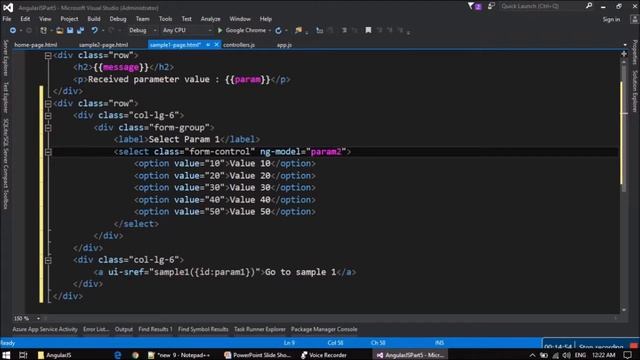Image resolution: width=640 pixels, height=360 pixels.
Task: Open the Azure App Service Activity tab
Action: click(45, 329)
